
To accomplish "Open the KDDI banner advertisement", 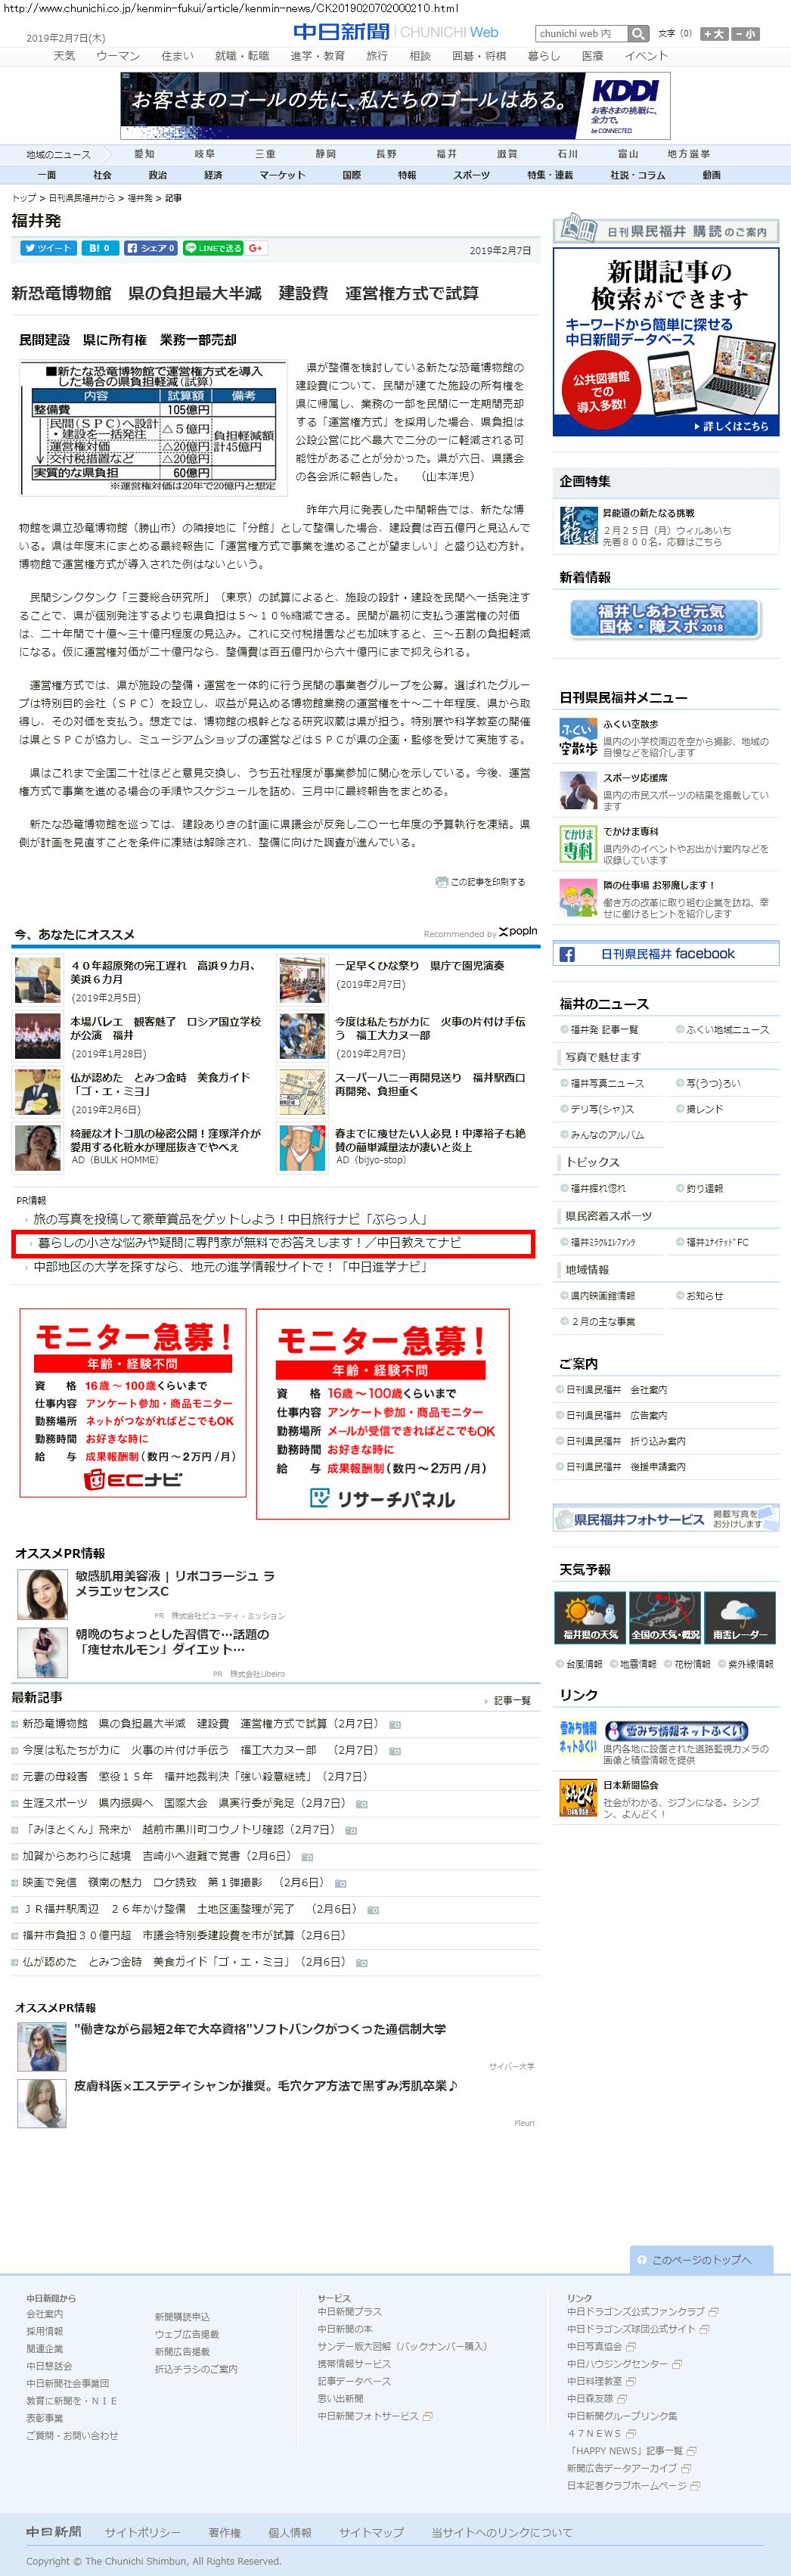I will point(395,106).
